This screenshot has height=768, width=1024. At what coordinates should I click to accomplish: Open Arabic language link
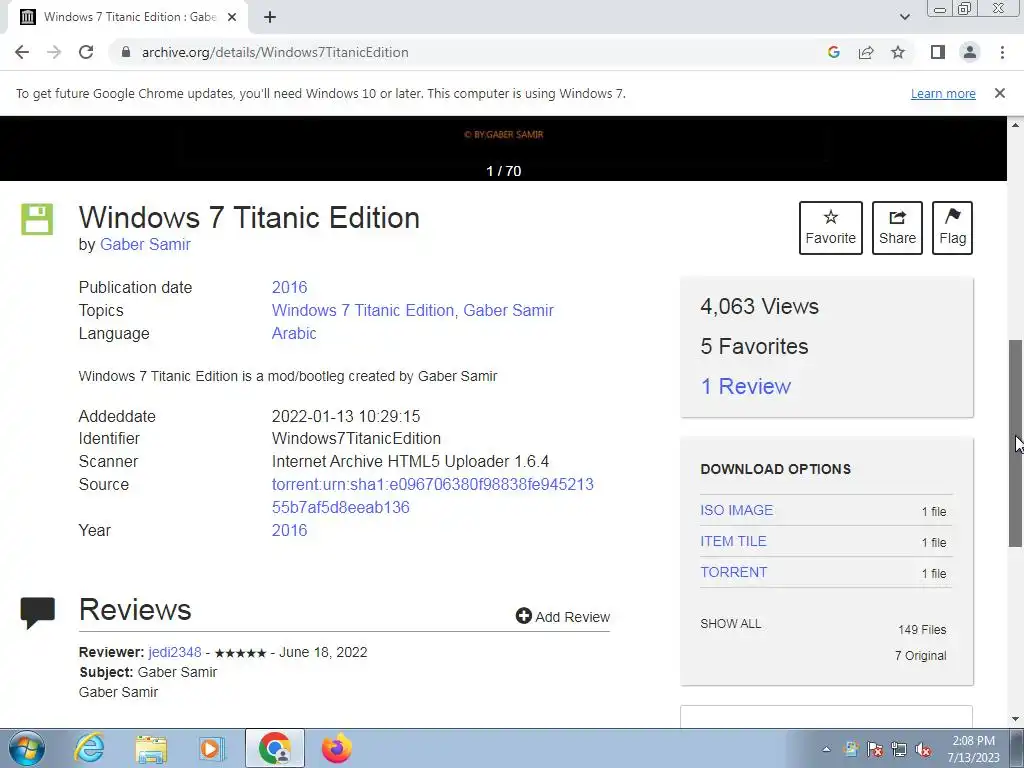(294, 333)
